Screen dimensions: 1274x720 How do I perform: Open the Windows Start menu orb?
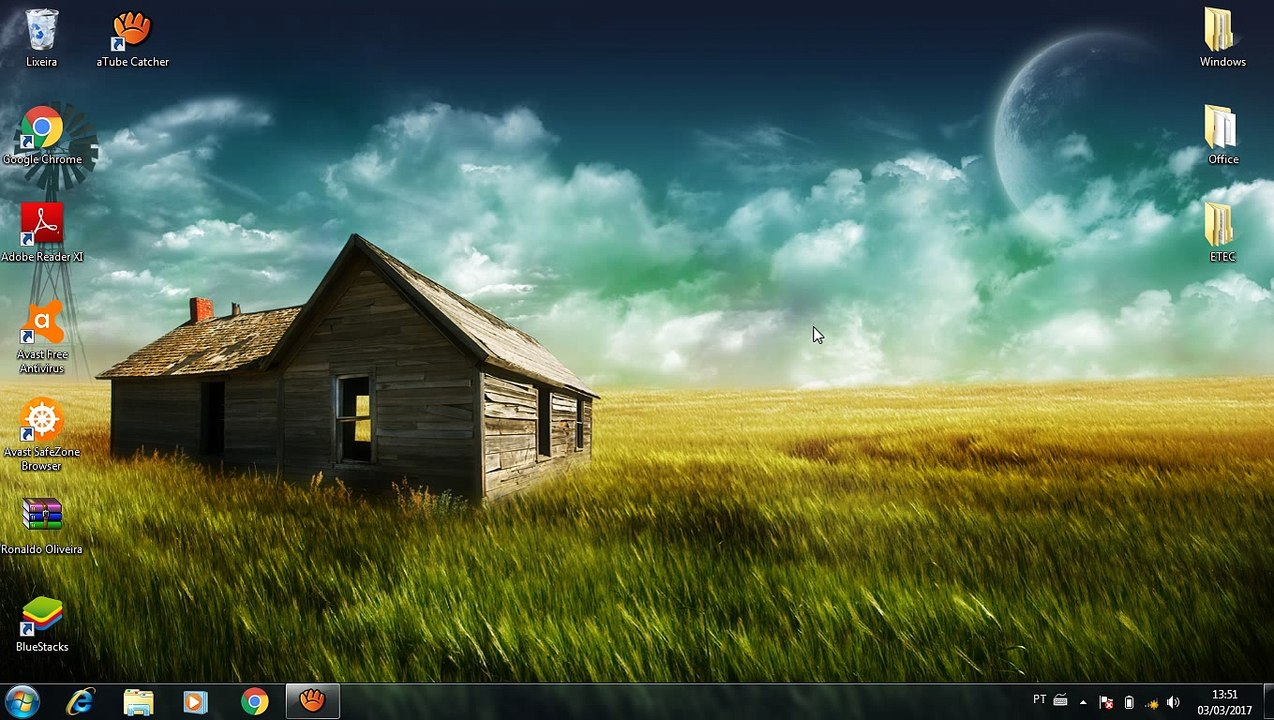tap(22, 702)
